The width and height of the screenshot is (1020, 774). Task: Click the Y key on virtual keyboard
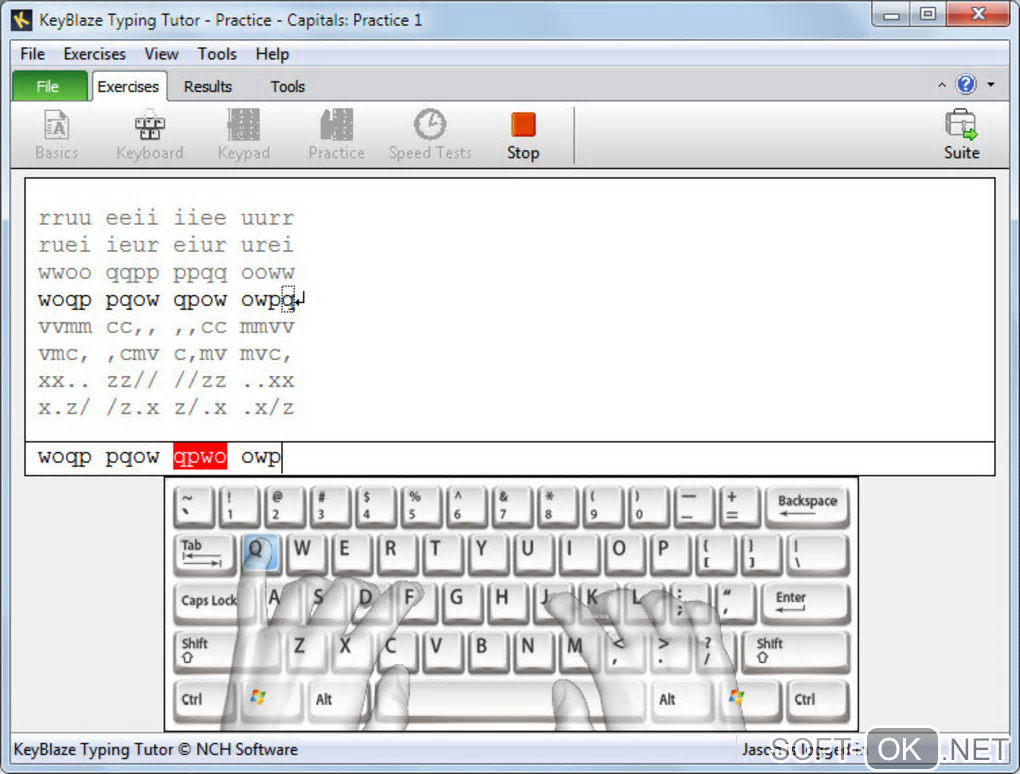pyautogui.click(x=488, y=554)
